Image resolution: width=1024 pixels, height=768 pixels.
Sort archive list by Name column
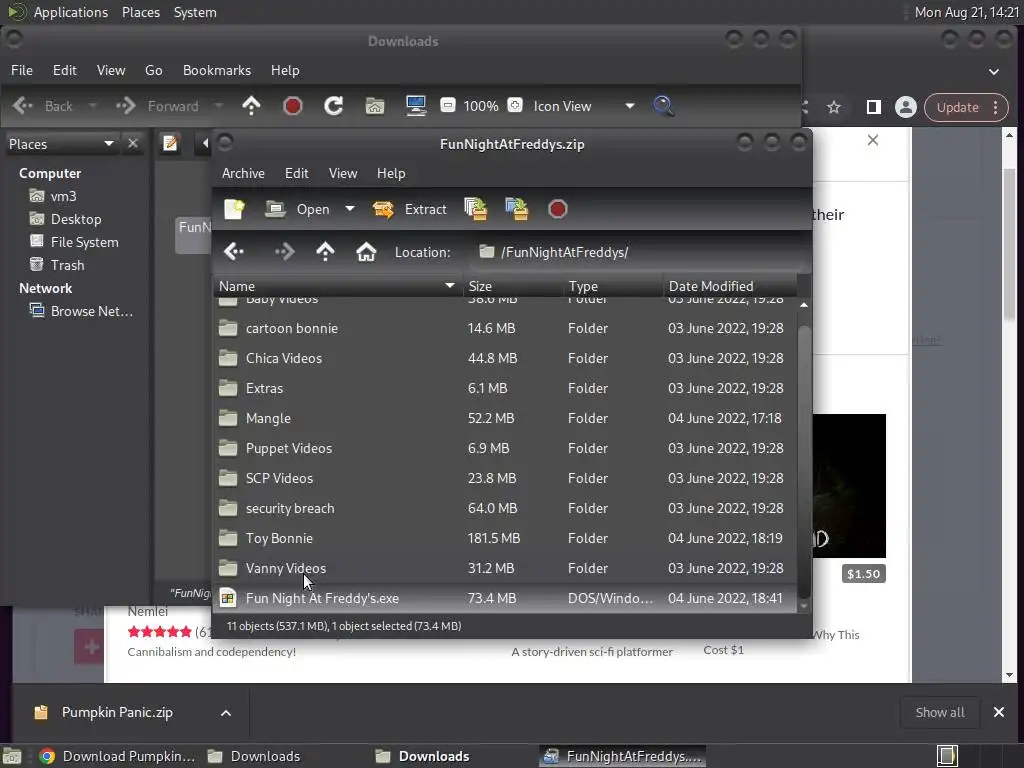click(x=337, y=286)
